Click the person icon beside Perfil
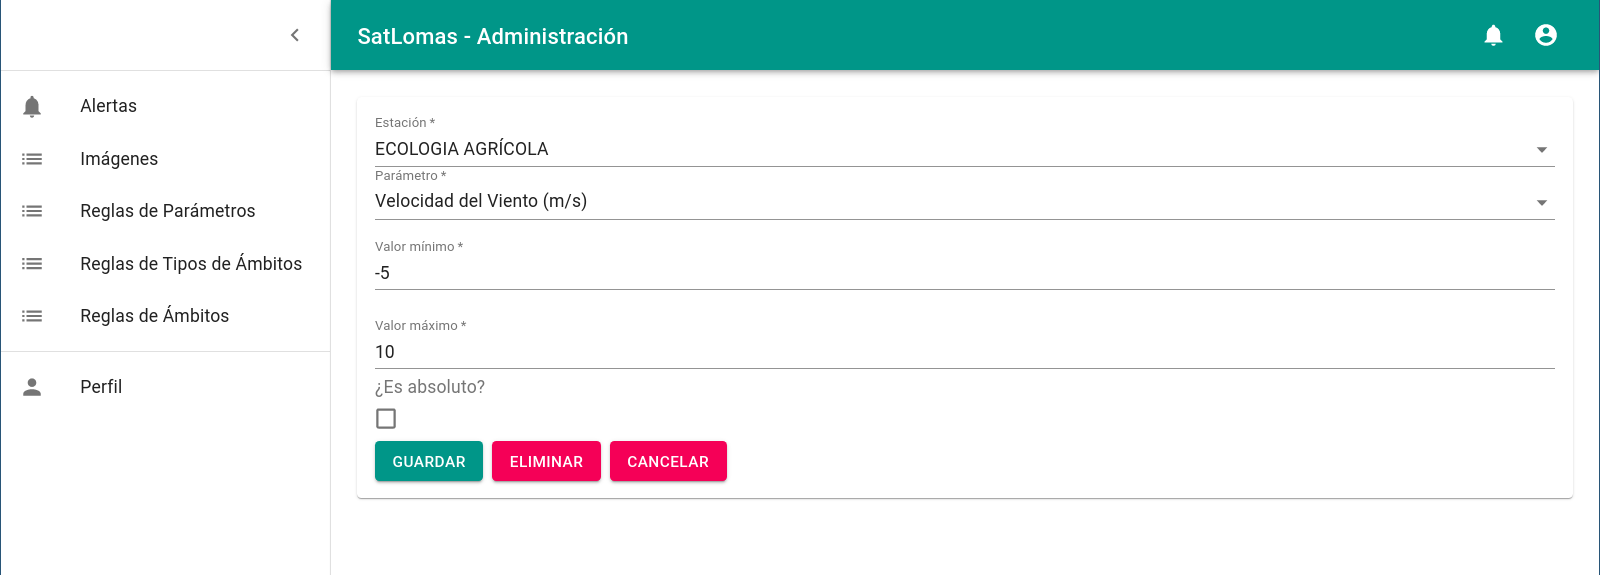The height and width of the screenshot is (575, 1600). [32, 387]
